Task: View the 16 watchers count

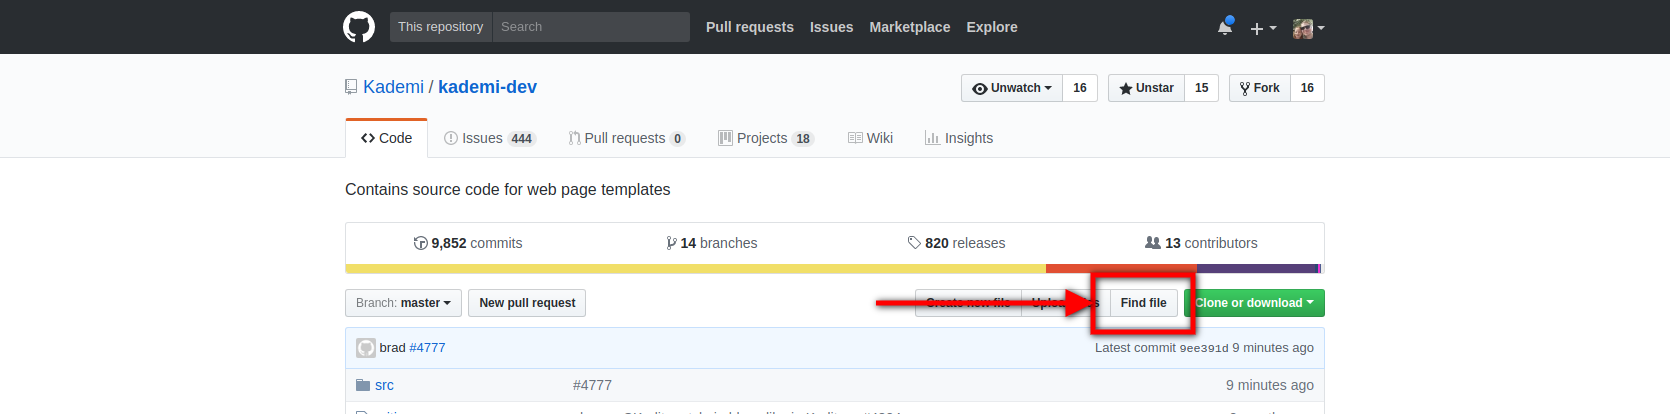Action: coord(1080,88)
